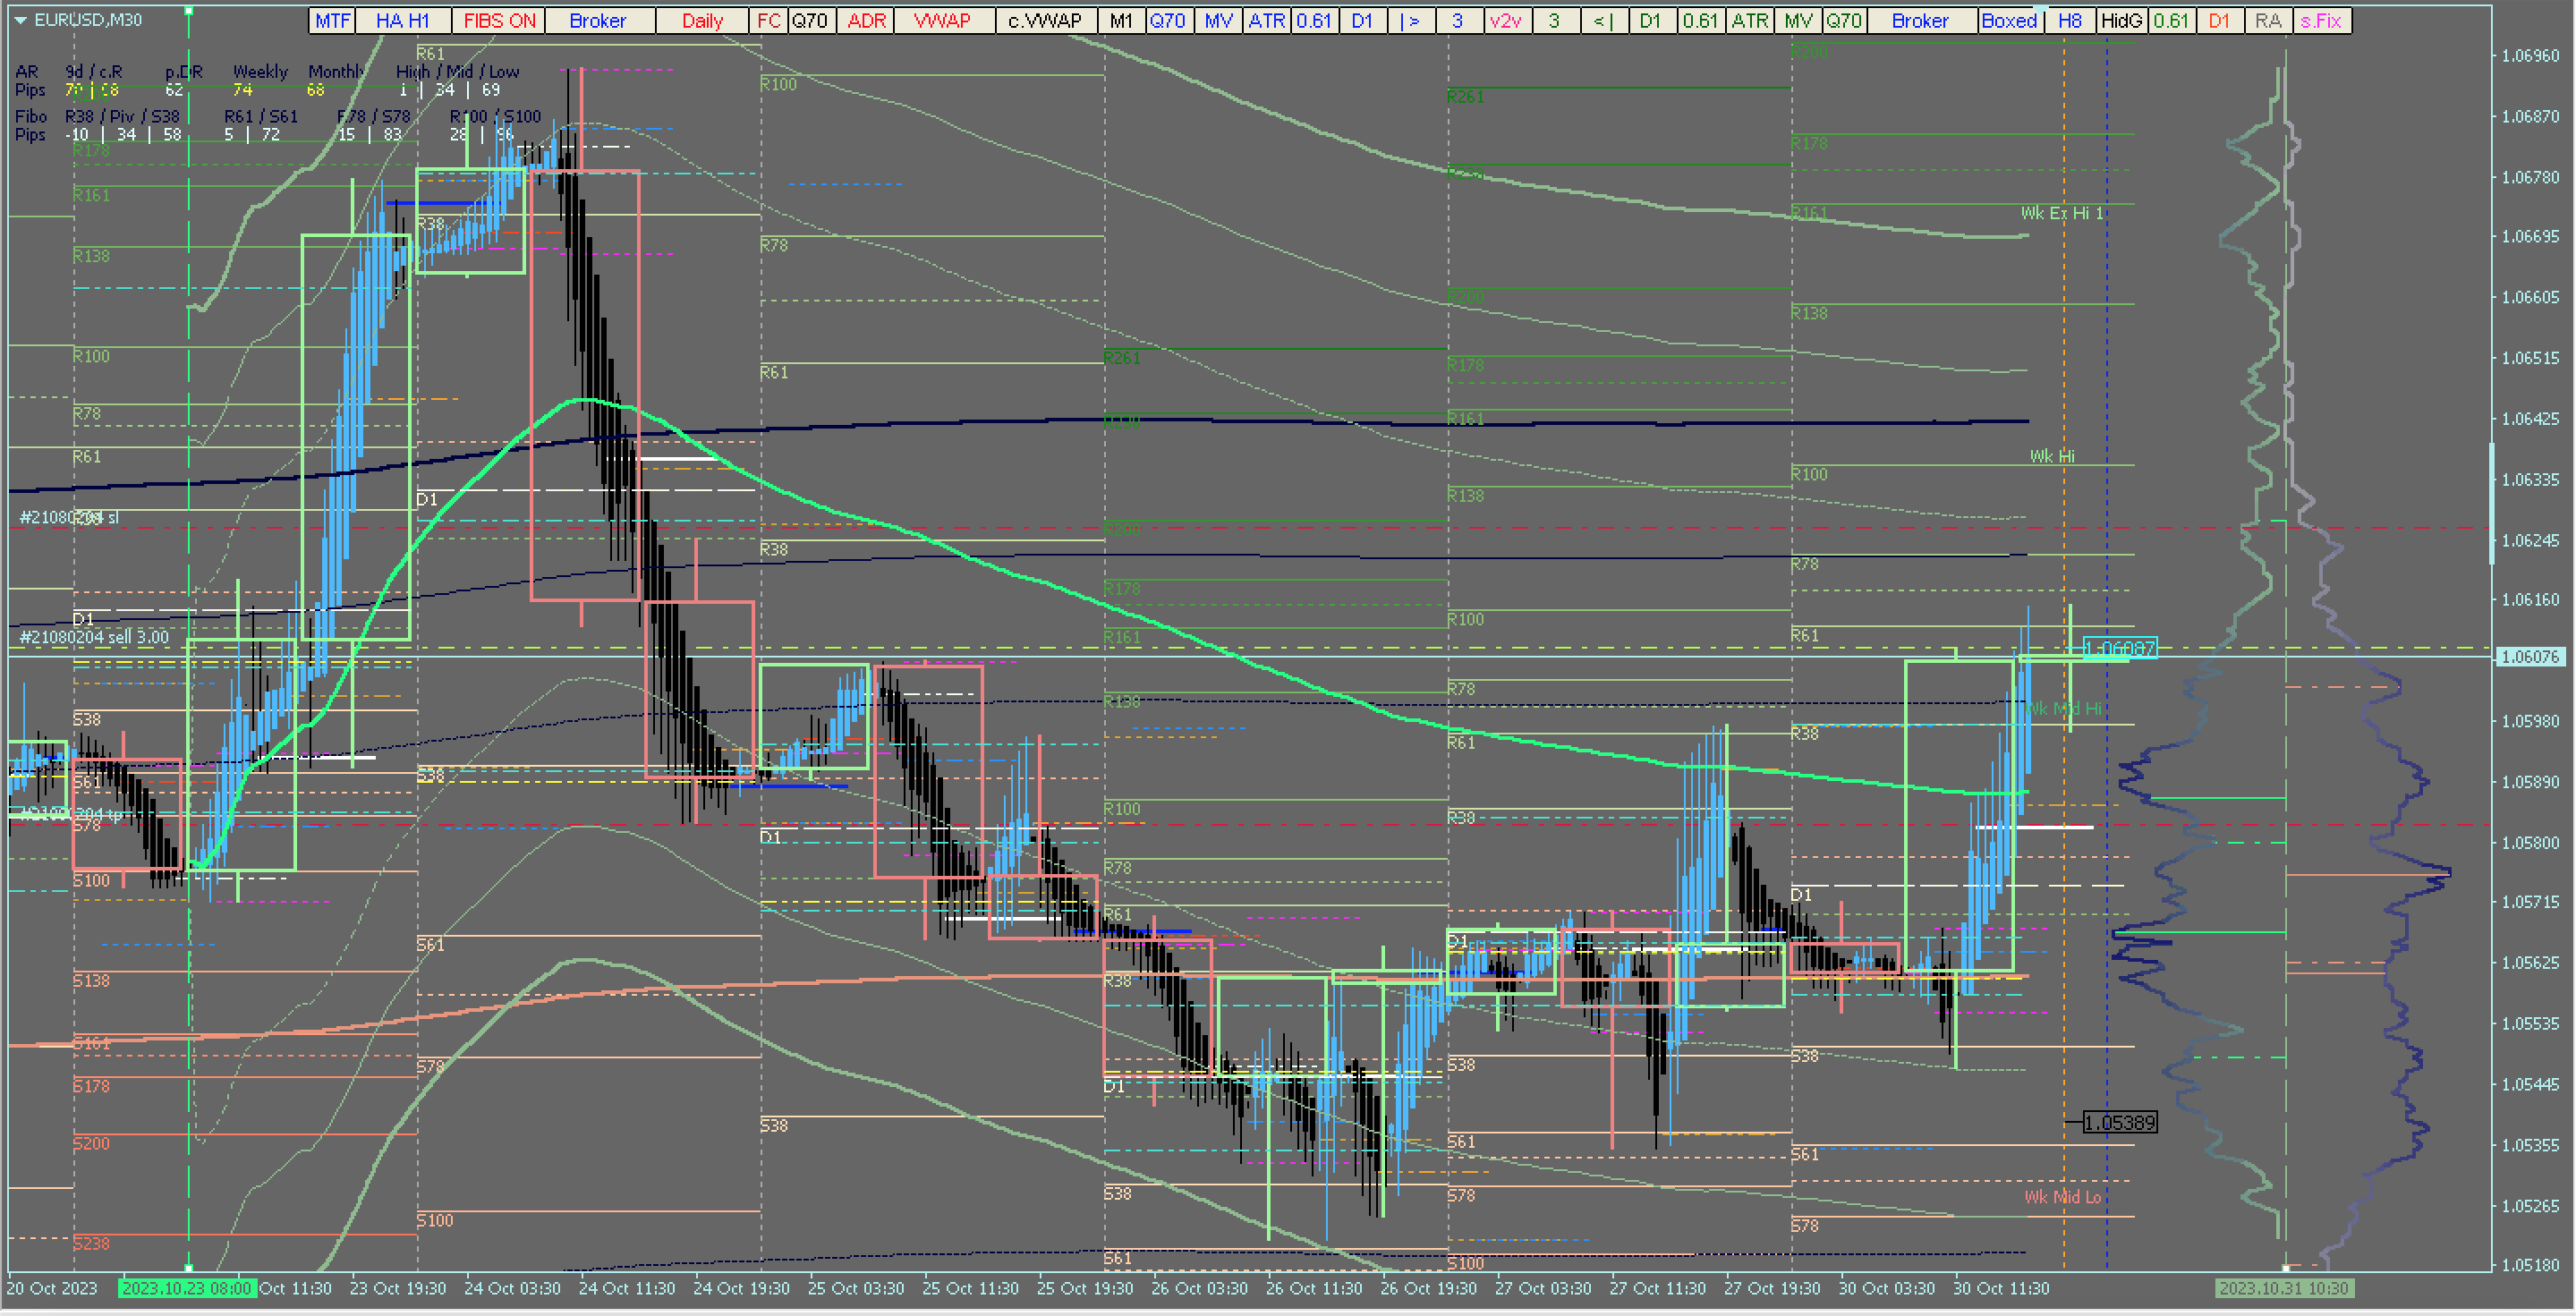
Task: Click the red FC button
Action: coord(768,20)
